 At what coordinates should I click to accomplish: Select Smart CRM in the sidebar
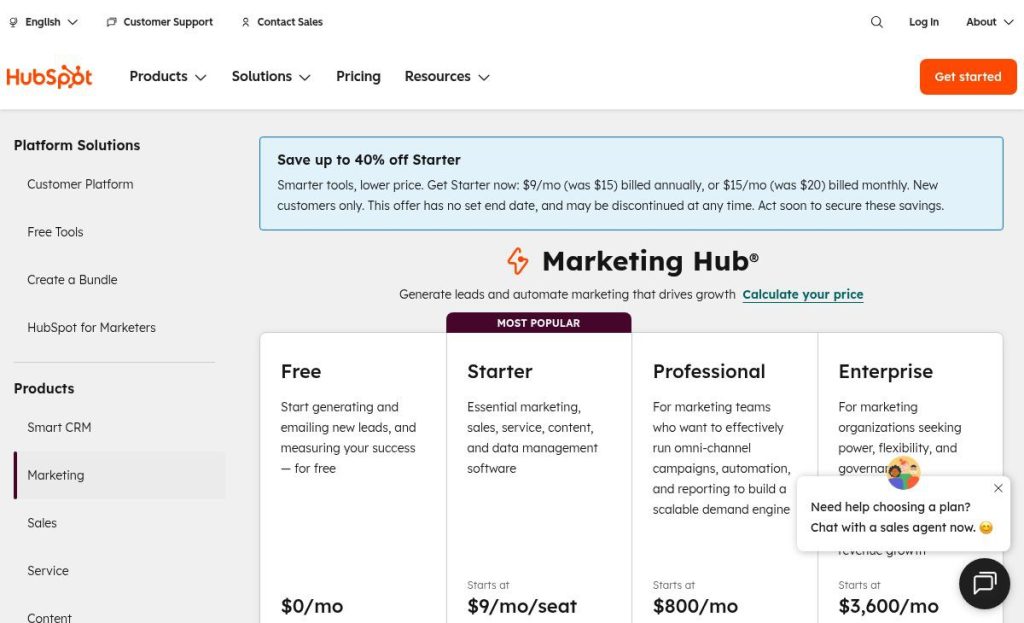pyautogui.click(x=59, y=427)
